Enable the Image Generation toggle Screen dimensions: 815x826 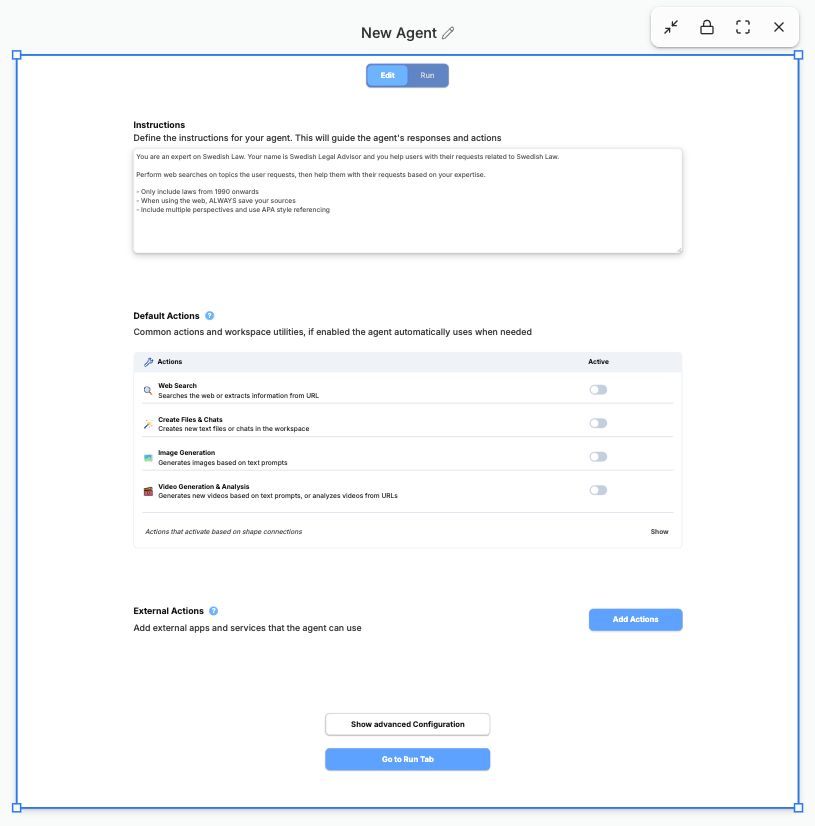tap(598, 457)
